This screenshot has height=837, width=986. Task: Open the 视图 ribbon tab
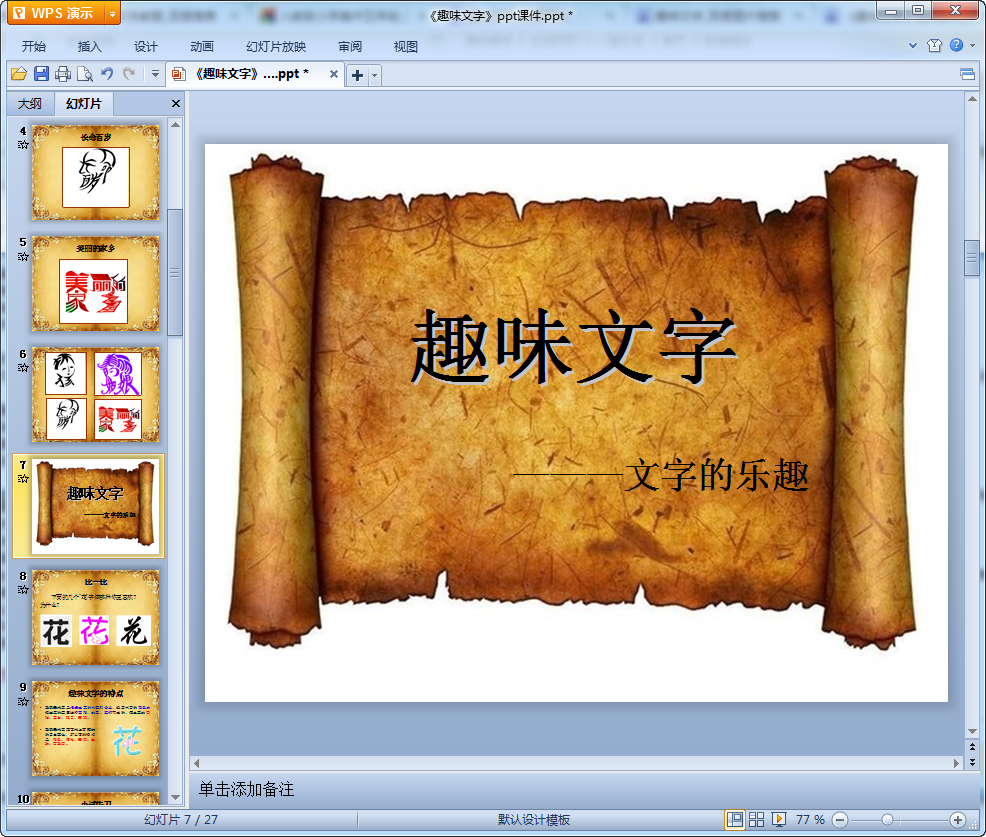406,47
